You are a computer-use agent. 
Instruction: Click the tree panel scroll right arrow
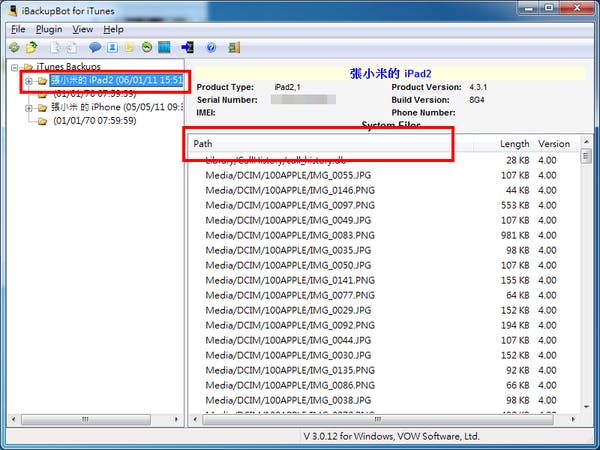[176, 419]
